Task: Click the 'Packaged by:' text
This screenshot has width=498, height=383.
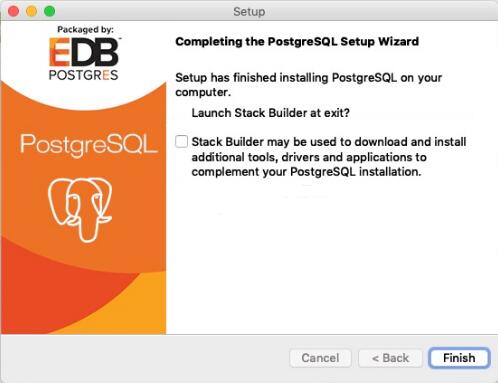Action: pyautogui.click(x=85, y=30)
